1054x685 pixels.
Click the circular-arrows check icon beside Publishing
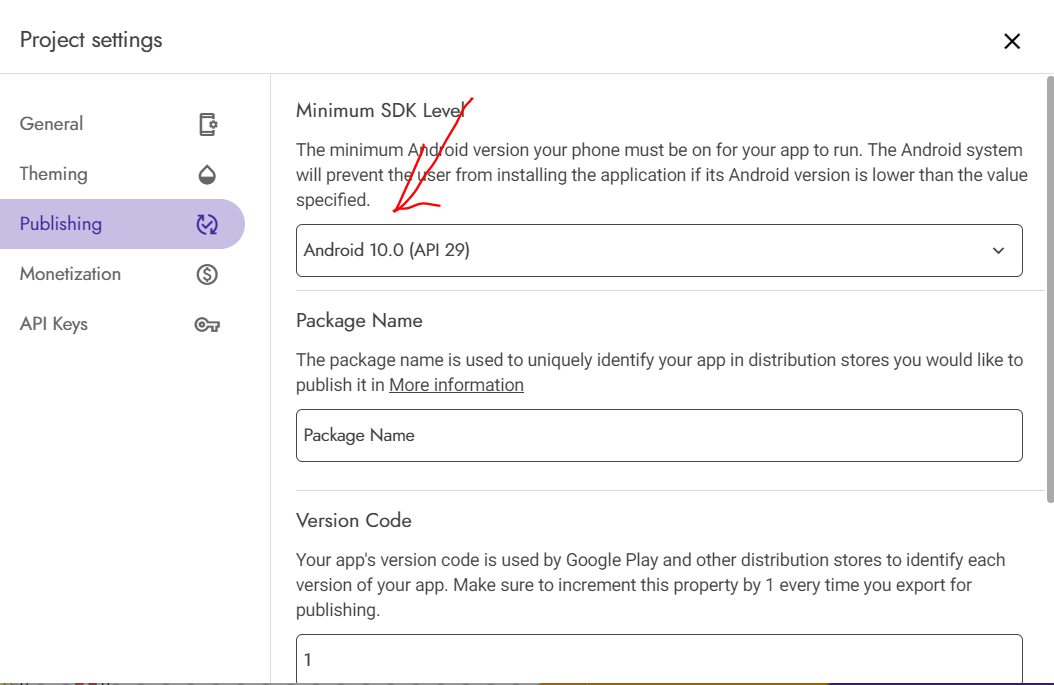coord(207,224)
